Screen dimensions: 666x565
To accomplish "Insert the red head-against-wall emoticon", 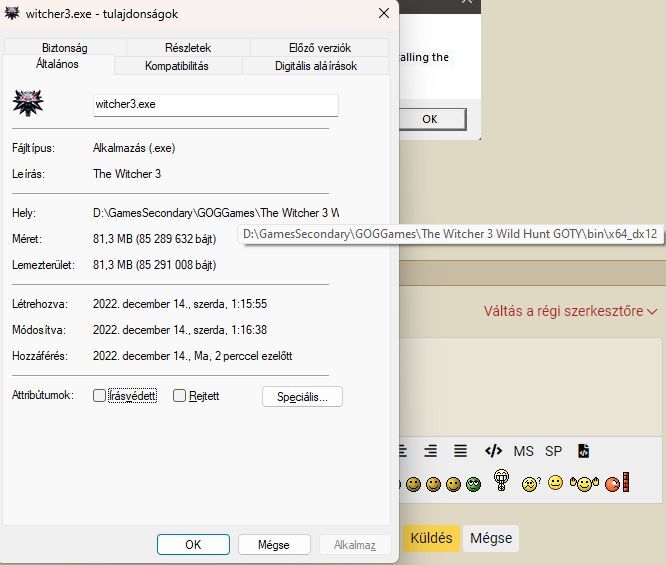I will [617, 483].
